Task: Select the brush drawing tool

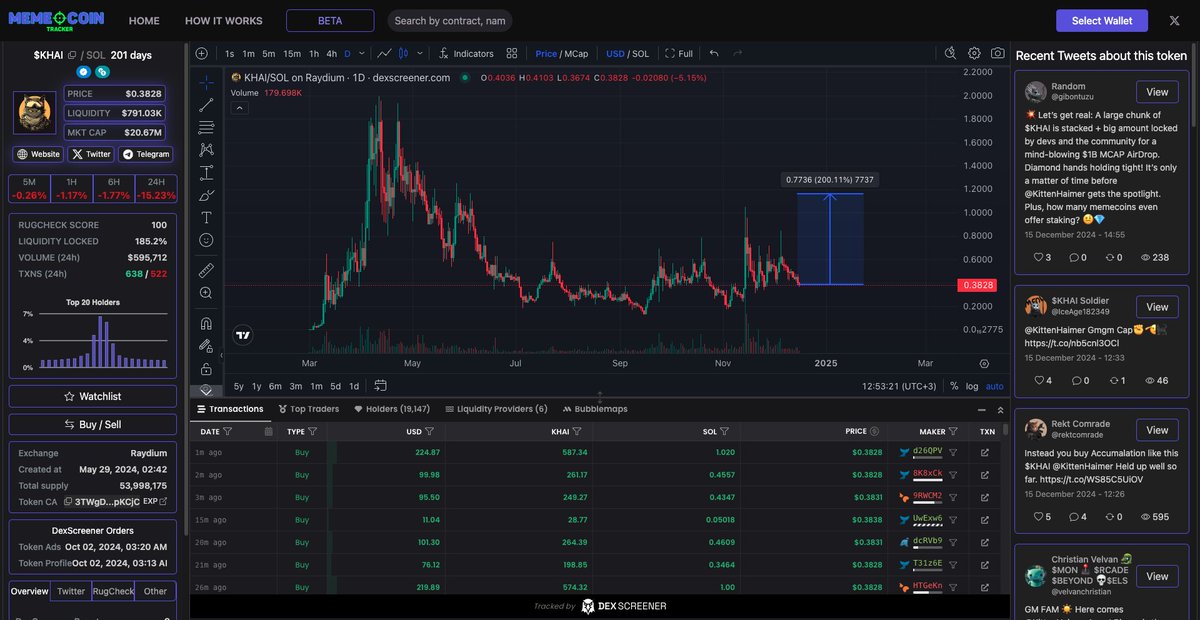Action: [x=206, y=195]
